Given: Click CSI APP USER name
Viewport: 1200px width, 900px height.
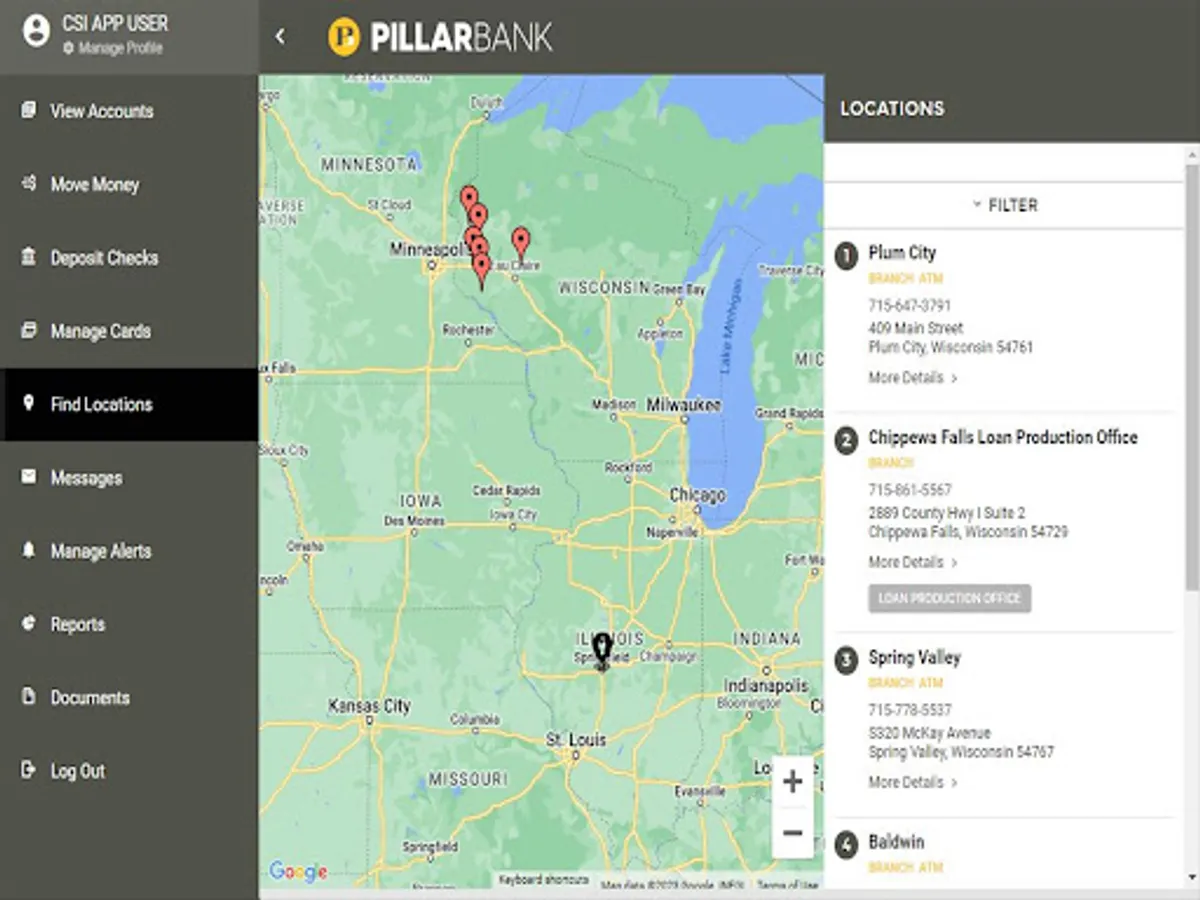Looking at the screenshot, I should pyautogui.click(x=115, y=23).
